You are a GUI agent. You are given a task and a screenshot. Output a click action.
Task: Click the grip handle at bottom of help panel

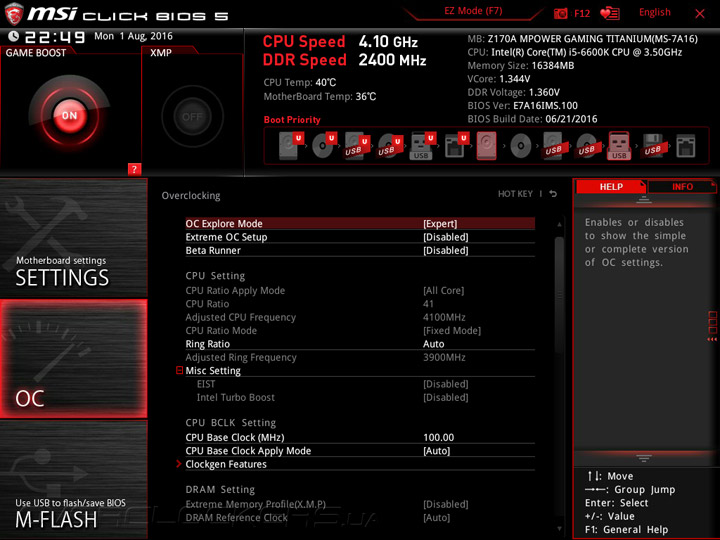click(644, 458)
